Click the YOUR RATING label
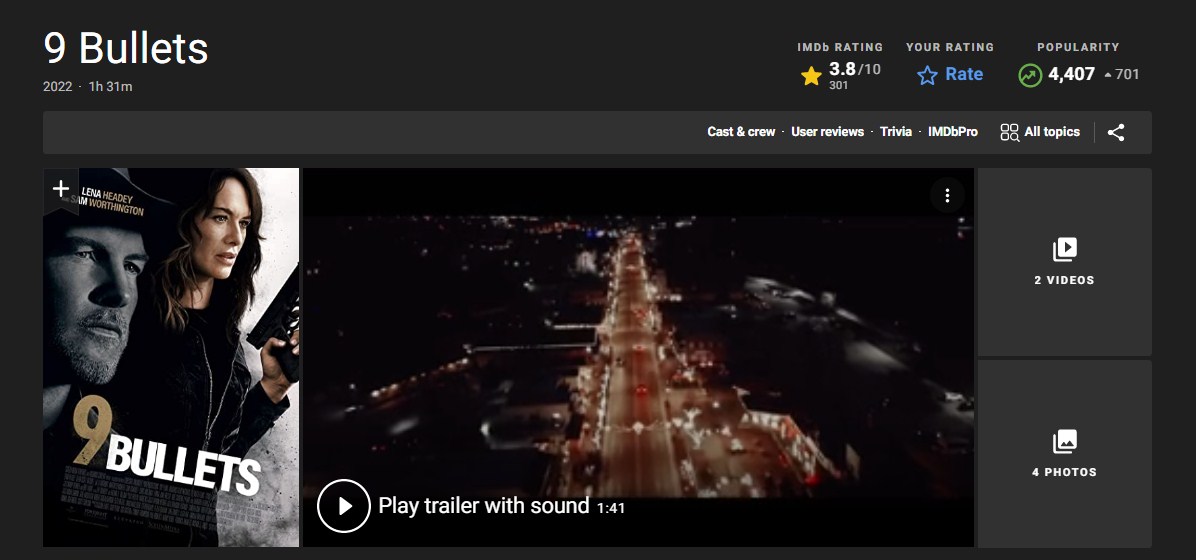Viewport: 1196px width, 560px height. coord(950,47)
